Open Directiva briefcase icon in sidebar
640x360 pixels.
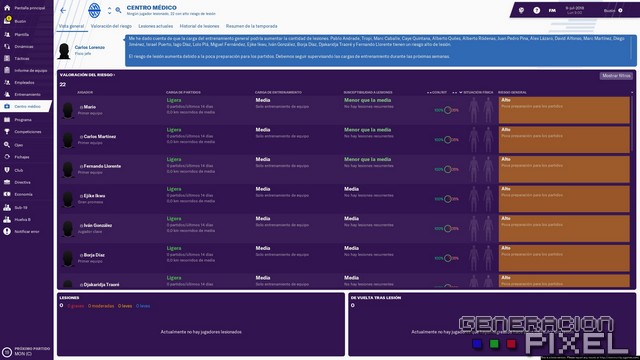click(7, 182)
